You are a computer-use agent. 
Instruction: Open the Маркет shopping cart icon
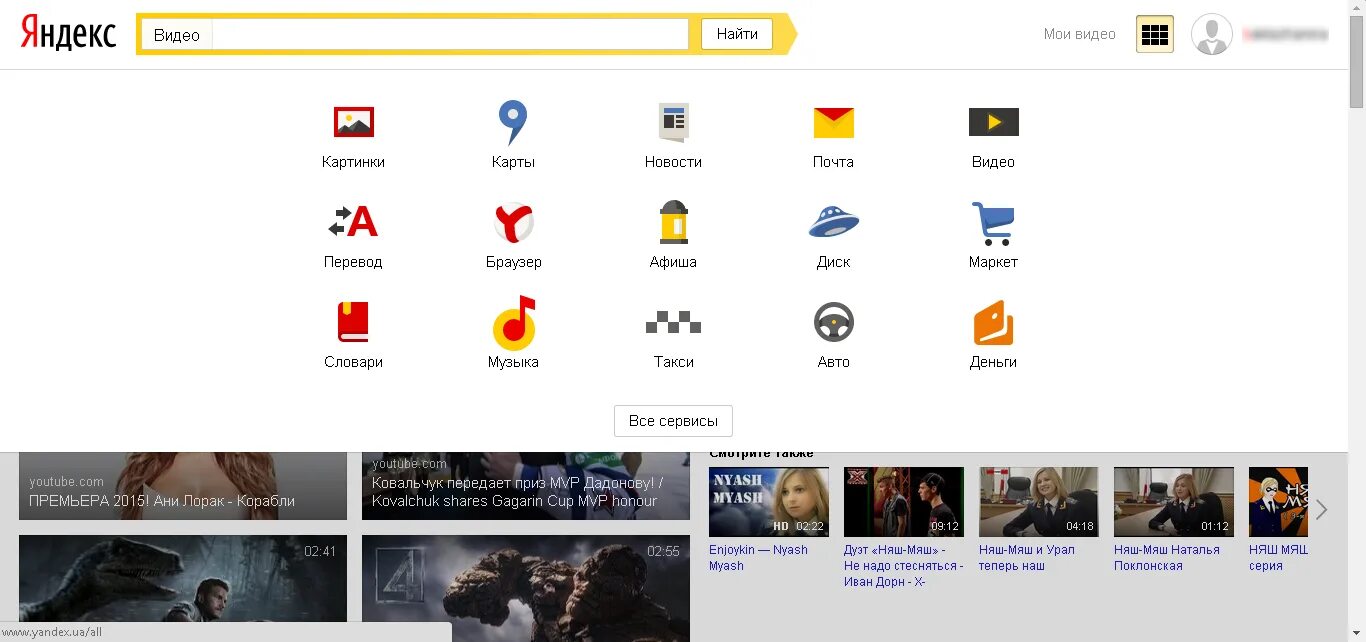pos(993,223)
